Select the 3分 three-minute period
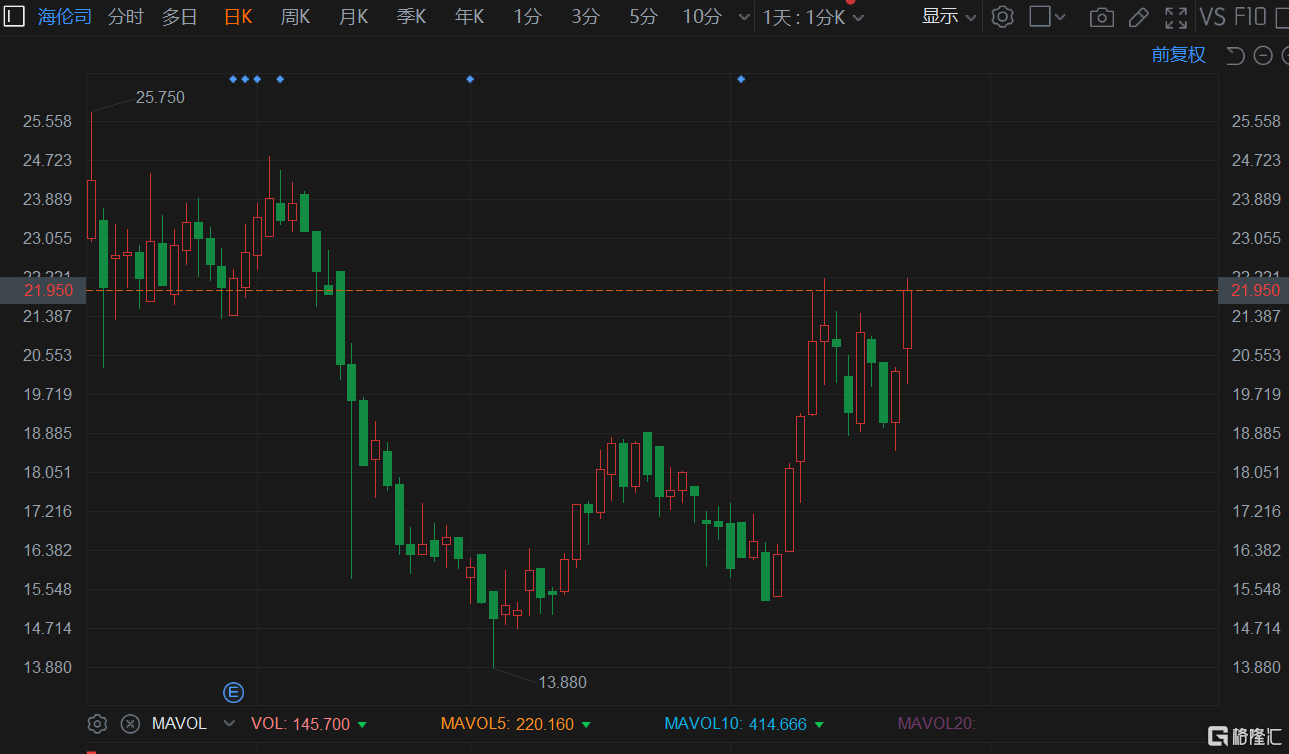 pyautogui.click(x=586, y=16)
